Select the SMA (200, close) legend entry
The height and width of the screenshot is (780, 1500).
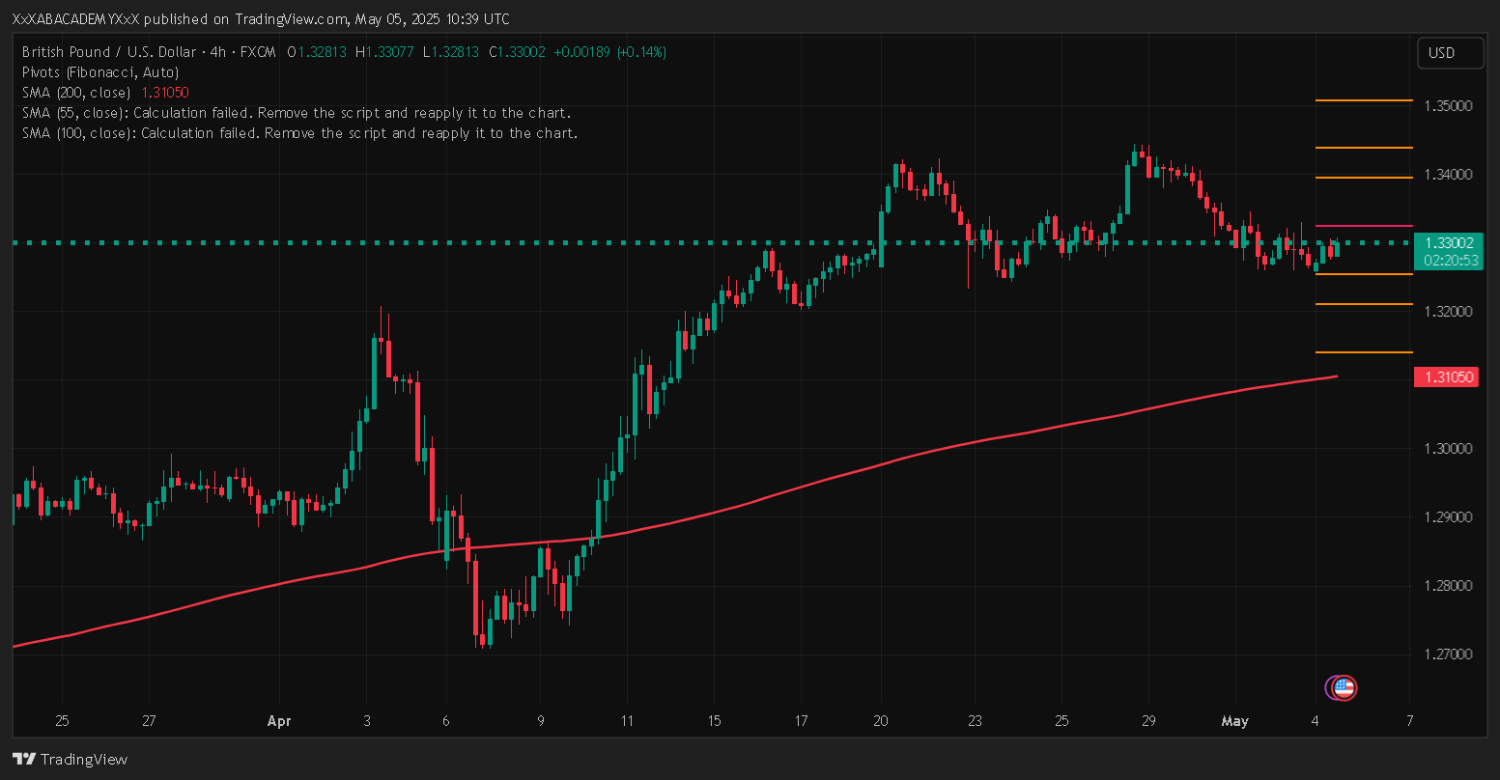[x=76, y=92]
